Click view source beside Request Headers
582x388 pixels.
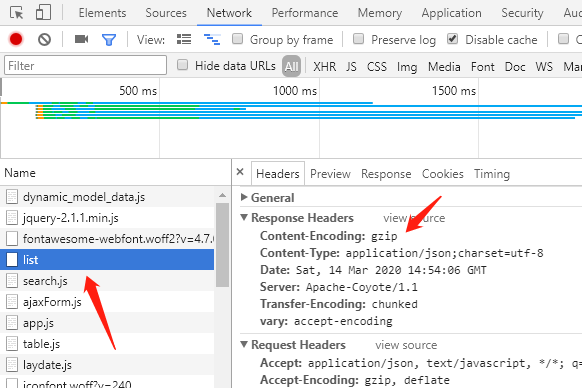pos(406,345)
